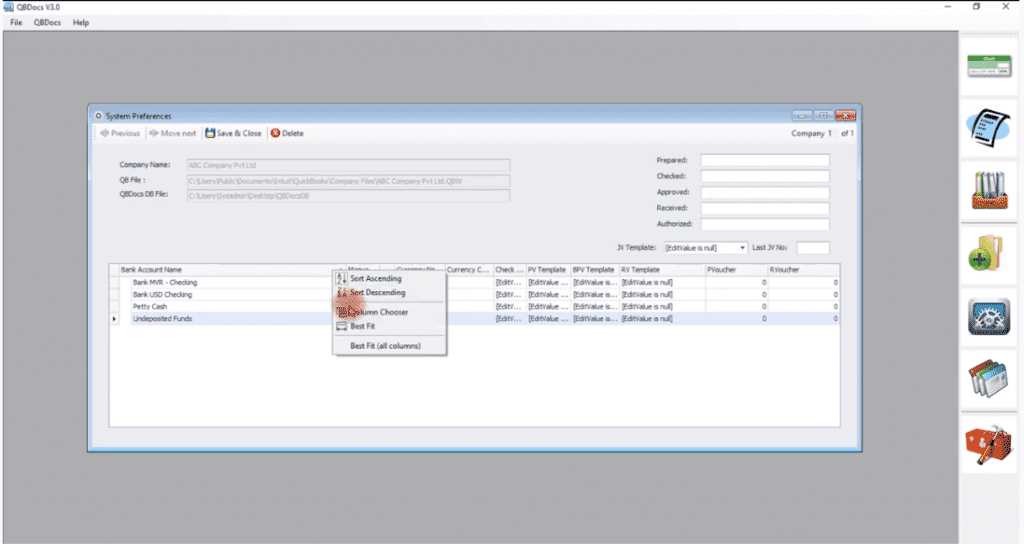Select Best Fit in context menu
Screen dimensions: 1024x544
(389, 326)
